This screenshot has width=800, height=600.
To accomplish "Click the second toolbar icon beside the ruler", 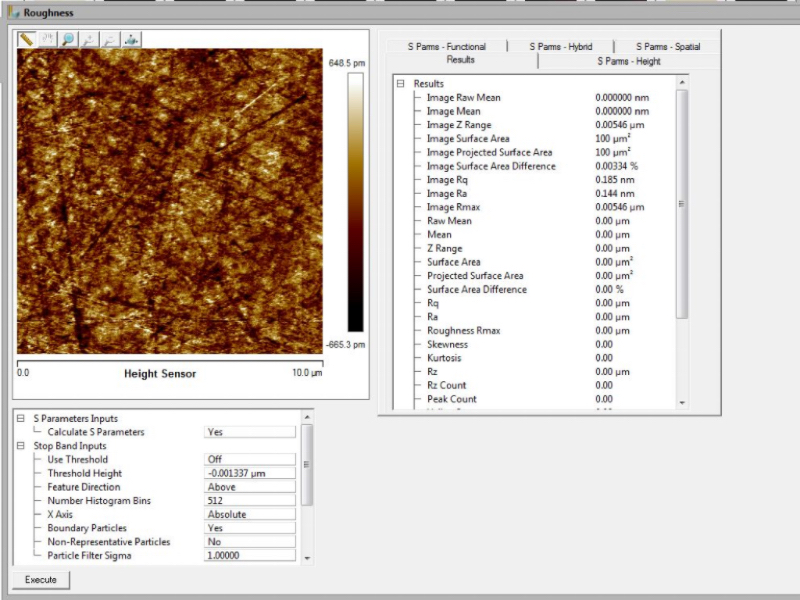I will coord(47,39).
